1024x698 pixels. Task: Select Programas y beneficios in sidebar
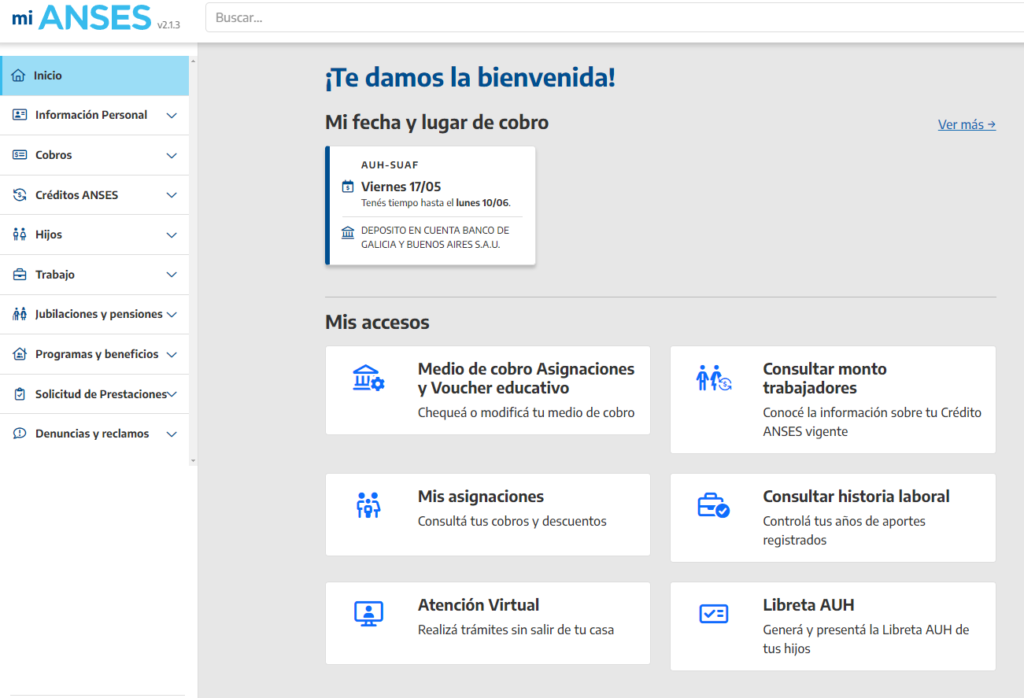pos(95,354)
